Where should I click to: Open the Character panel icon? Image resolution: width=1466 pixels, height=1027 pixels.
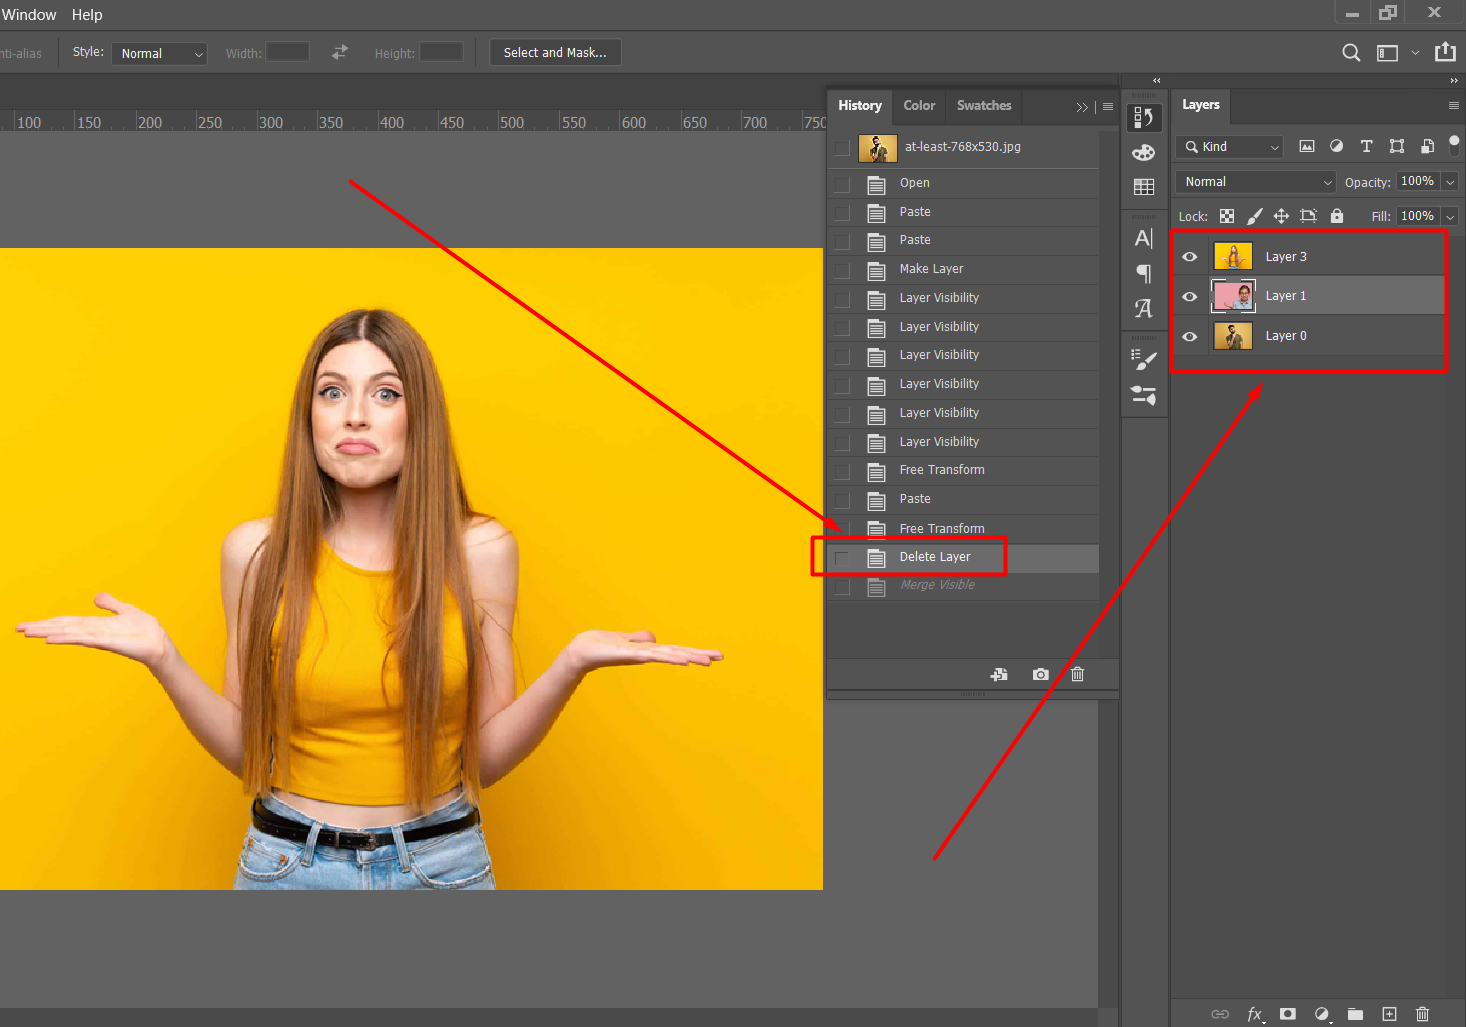(1144, 239)
